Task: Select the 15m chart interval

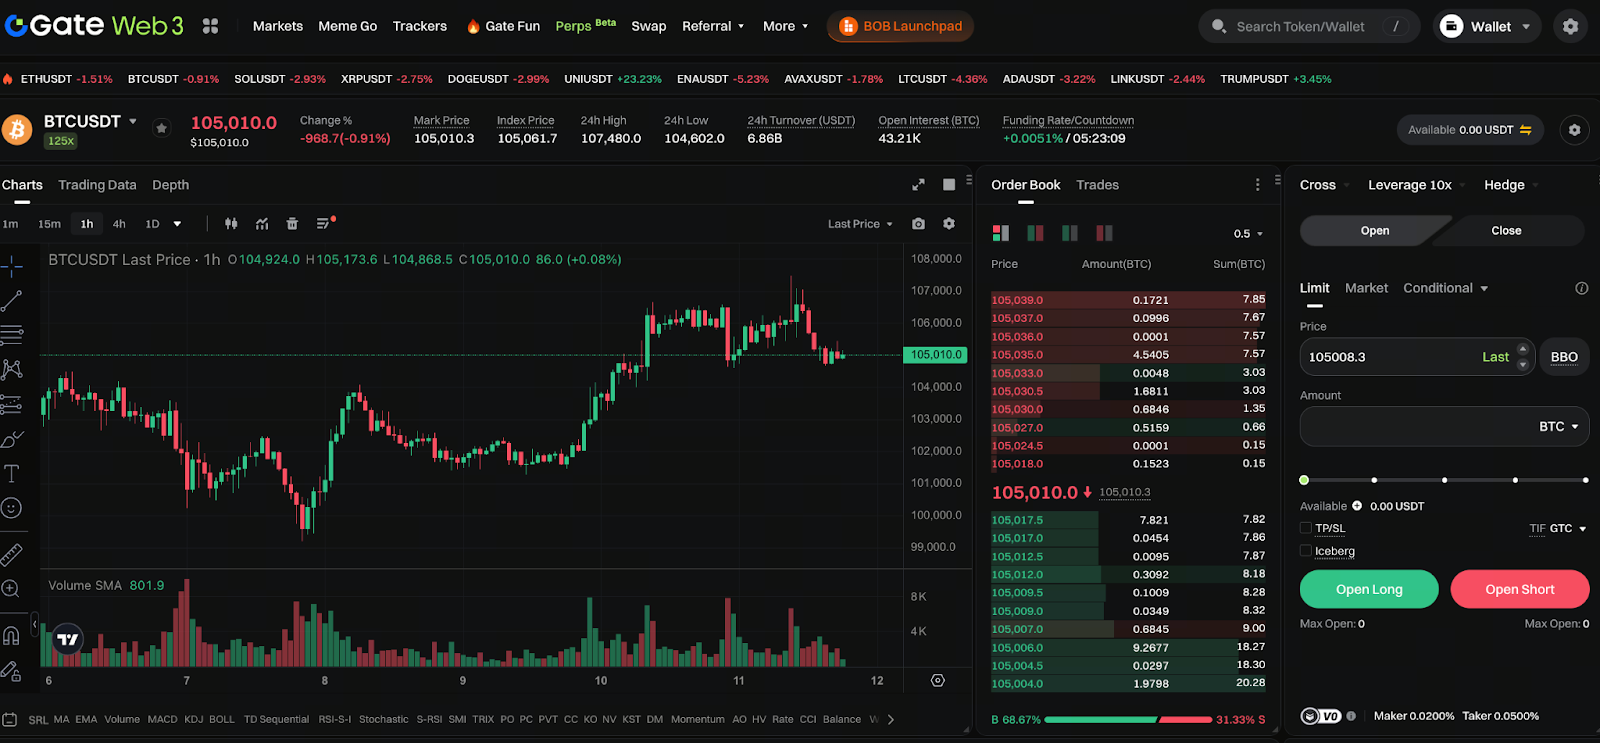Action: (x=49, y=224)
